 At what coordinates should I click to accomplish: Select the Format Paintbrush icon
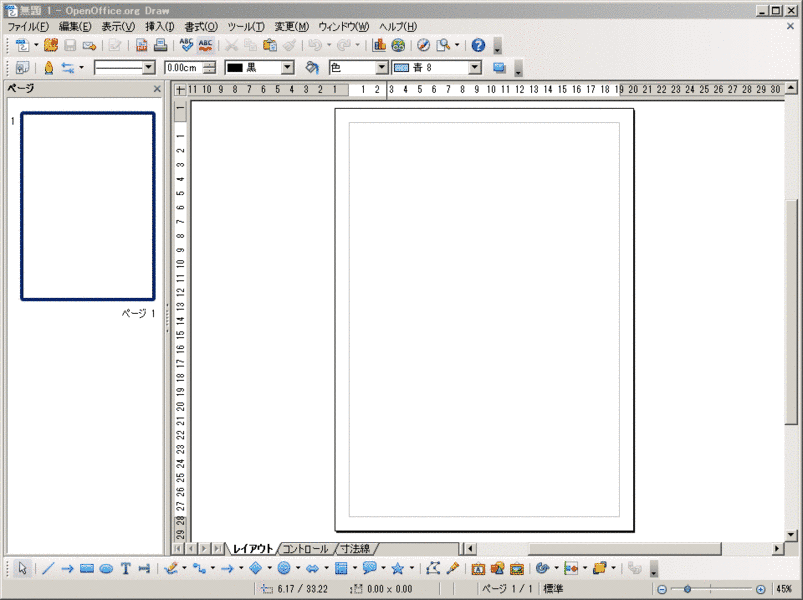(289, 46)
